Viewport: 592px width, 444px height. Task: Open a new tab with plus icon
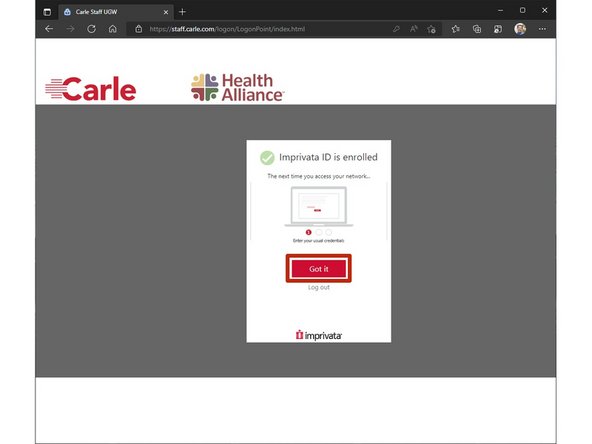[182, 12]
